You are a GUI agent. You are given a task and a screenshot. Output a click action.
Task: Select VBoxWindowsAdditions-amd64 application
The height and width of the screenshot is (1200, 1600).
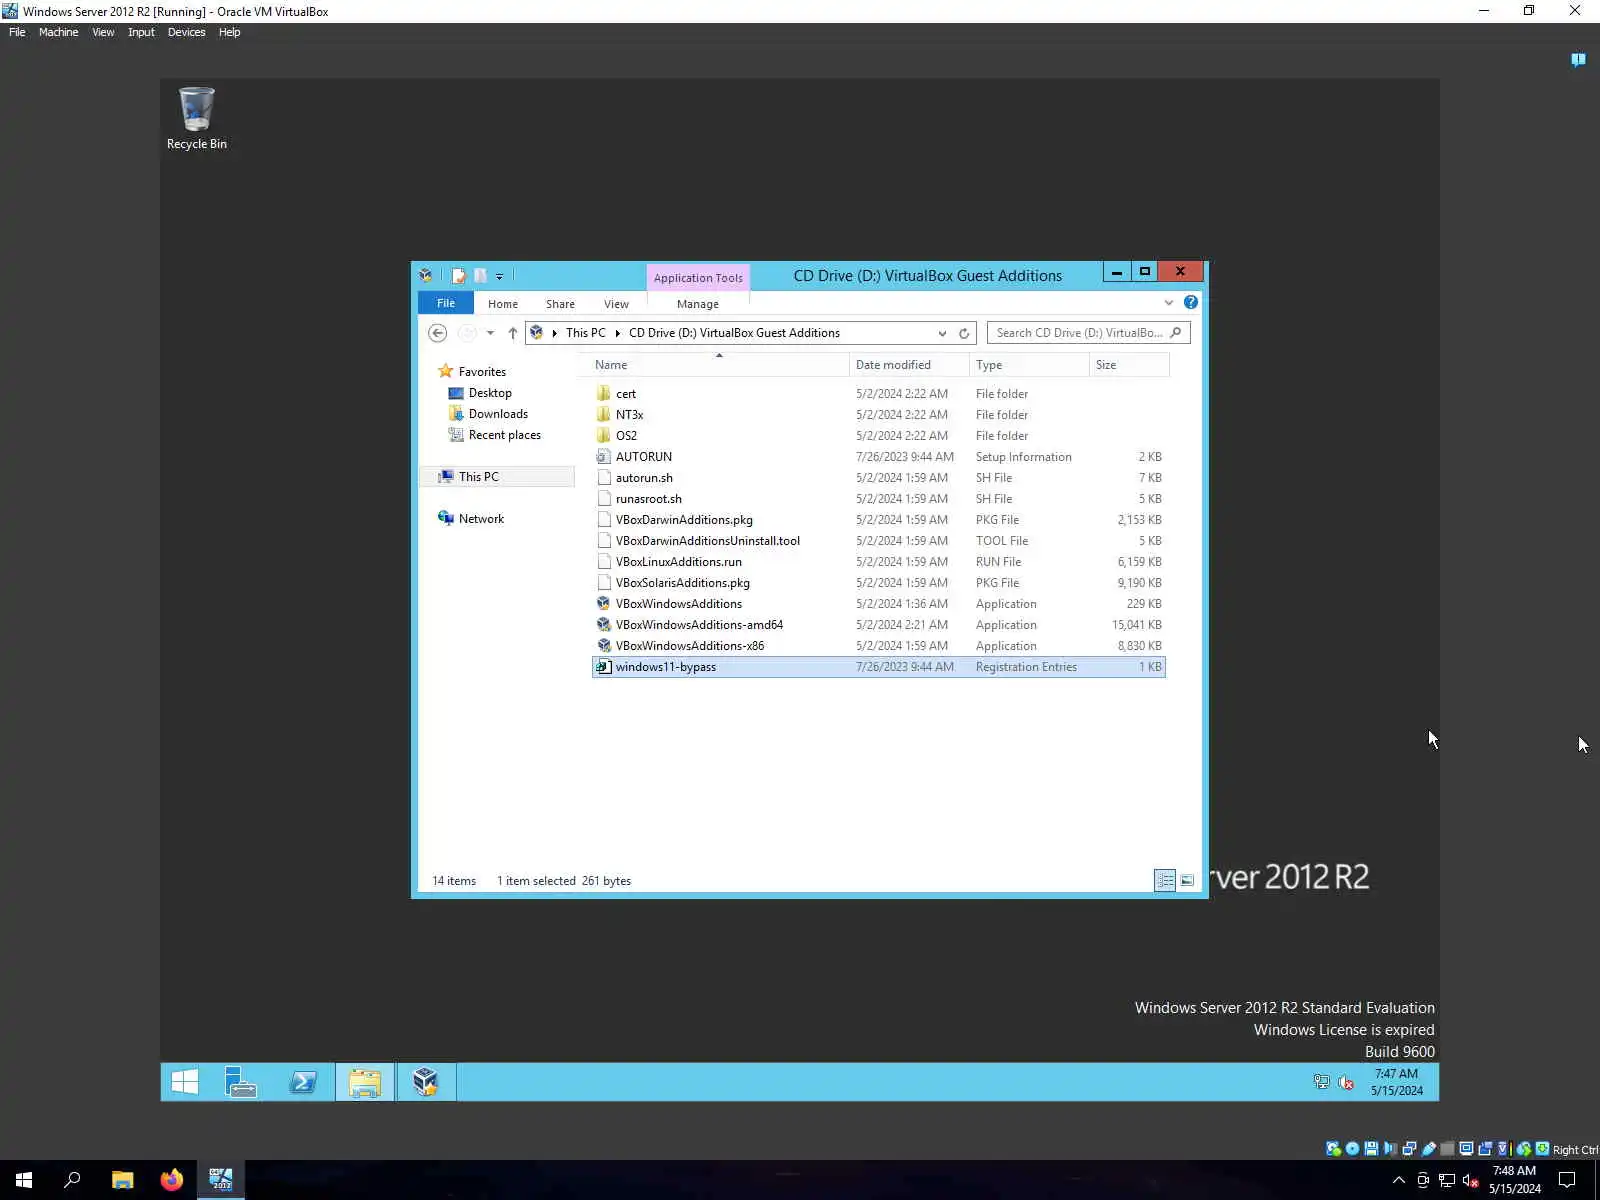click(879, 625)
